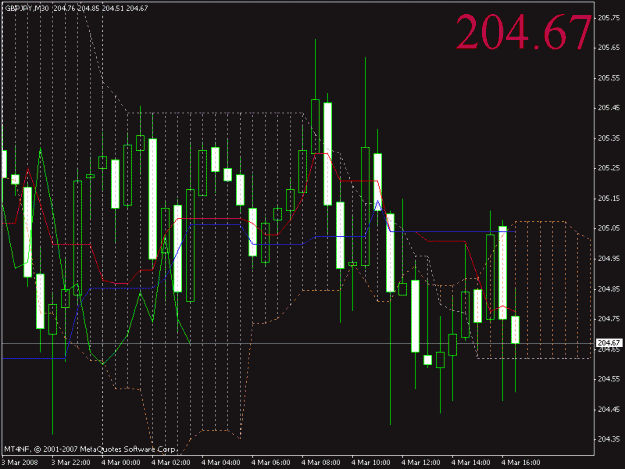This screenshot has height=469, width=625.
Task: Click the 4 Mar 08:00 time label
Action: [321, 462]
